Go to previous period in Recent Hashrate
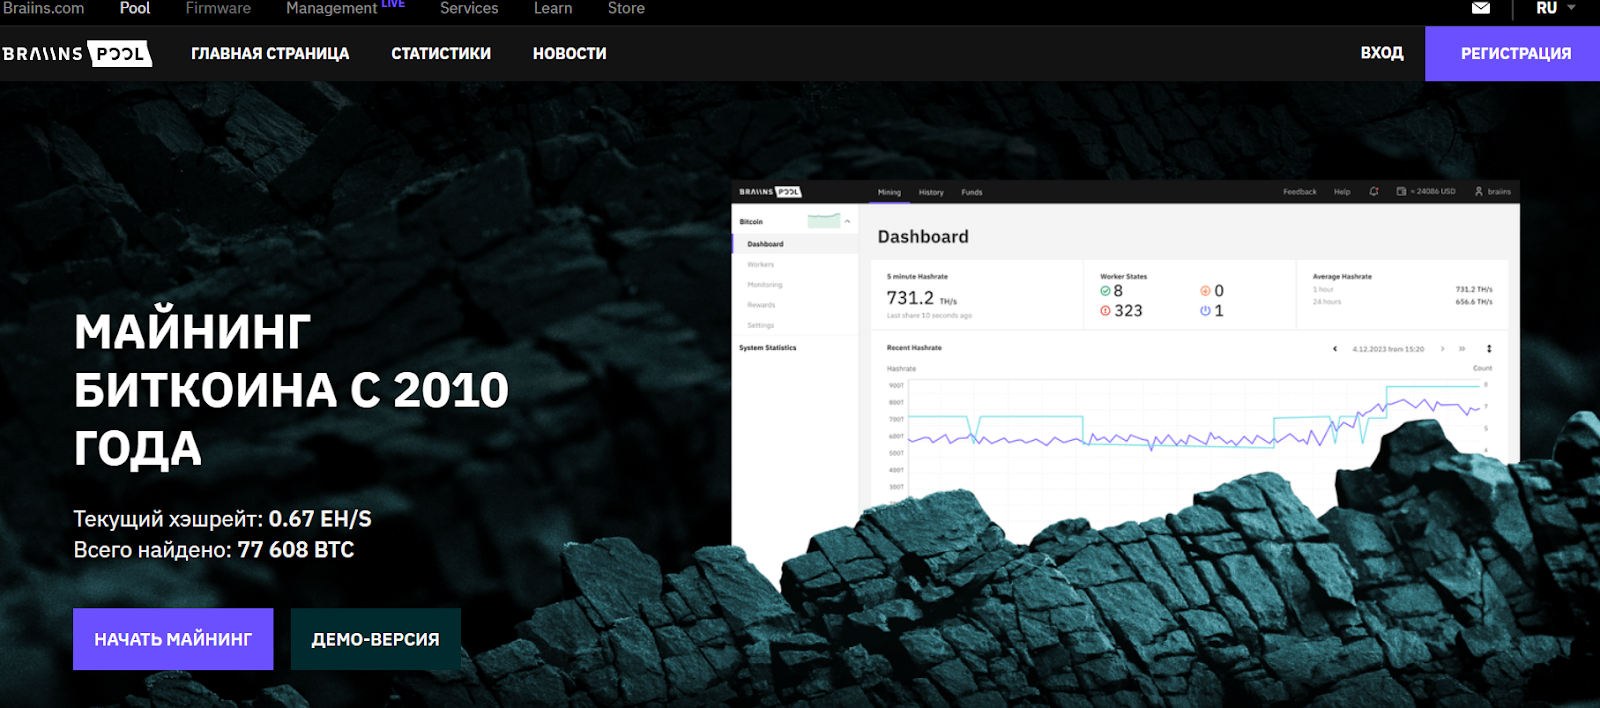The height and width of the screenshot is (708, 1600). (x=1335, y=349)
